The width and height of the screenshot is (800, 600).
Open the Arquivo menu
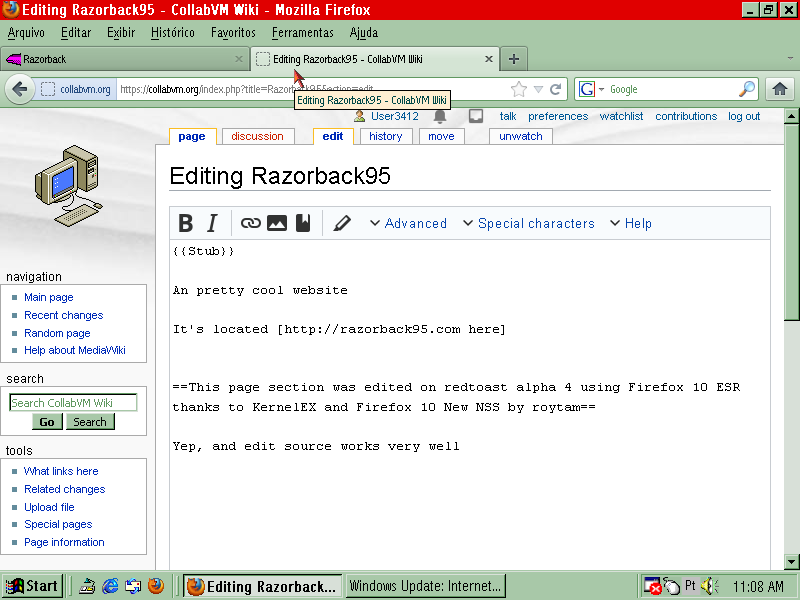click(26, 33)
